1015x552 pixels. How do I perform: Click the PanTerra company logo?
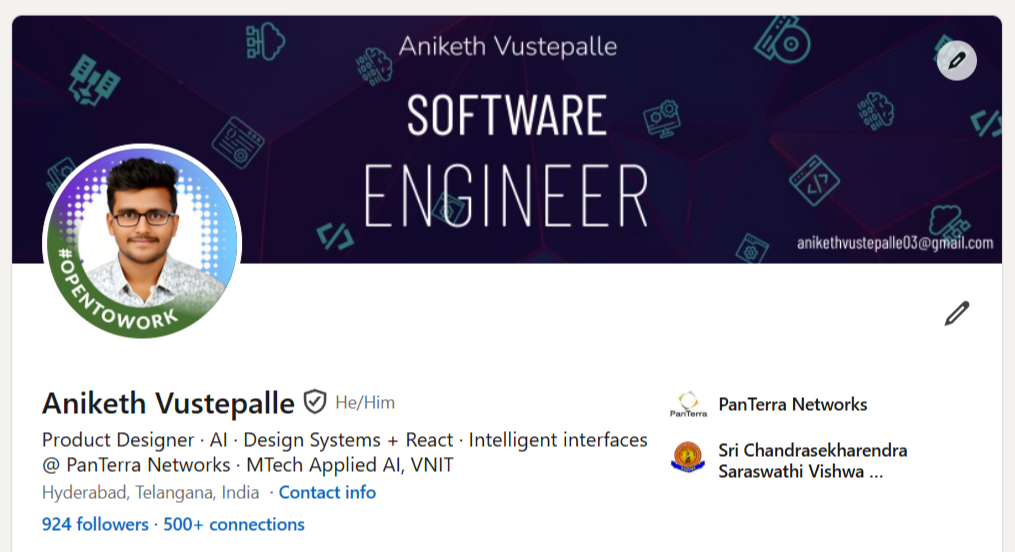tap(688, 404)
